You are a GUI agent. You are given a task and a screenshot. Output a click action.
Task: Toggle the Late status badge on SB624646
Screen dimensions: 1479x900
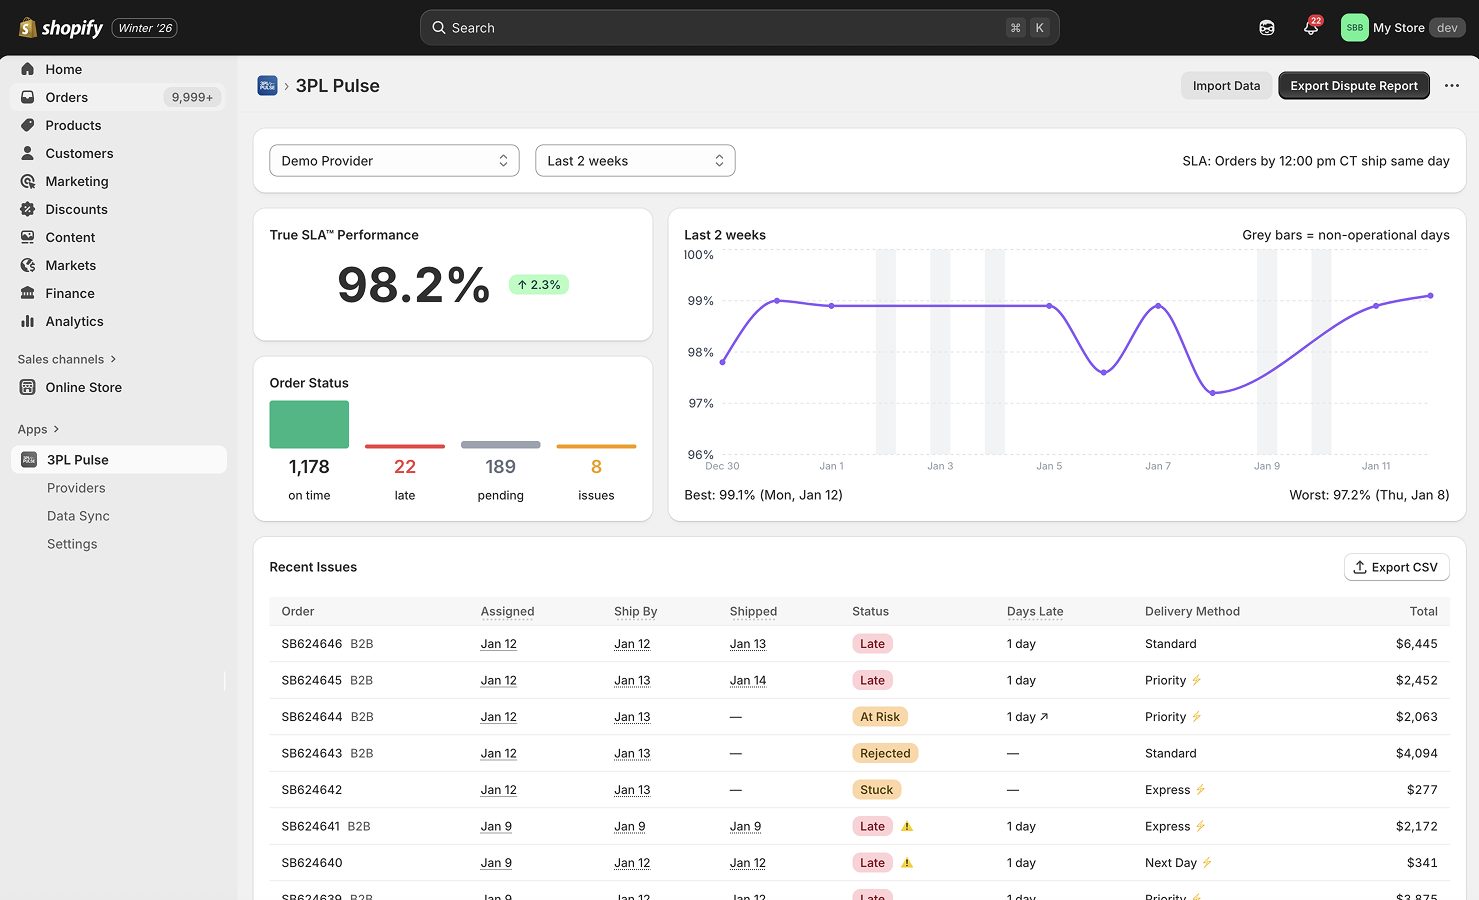[871, 643]
